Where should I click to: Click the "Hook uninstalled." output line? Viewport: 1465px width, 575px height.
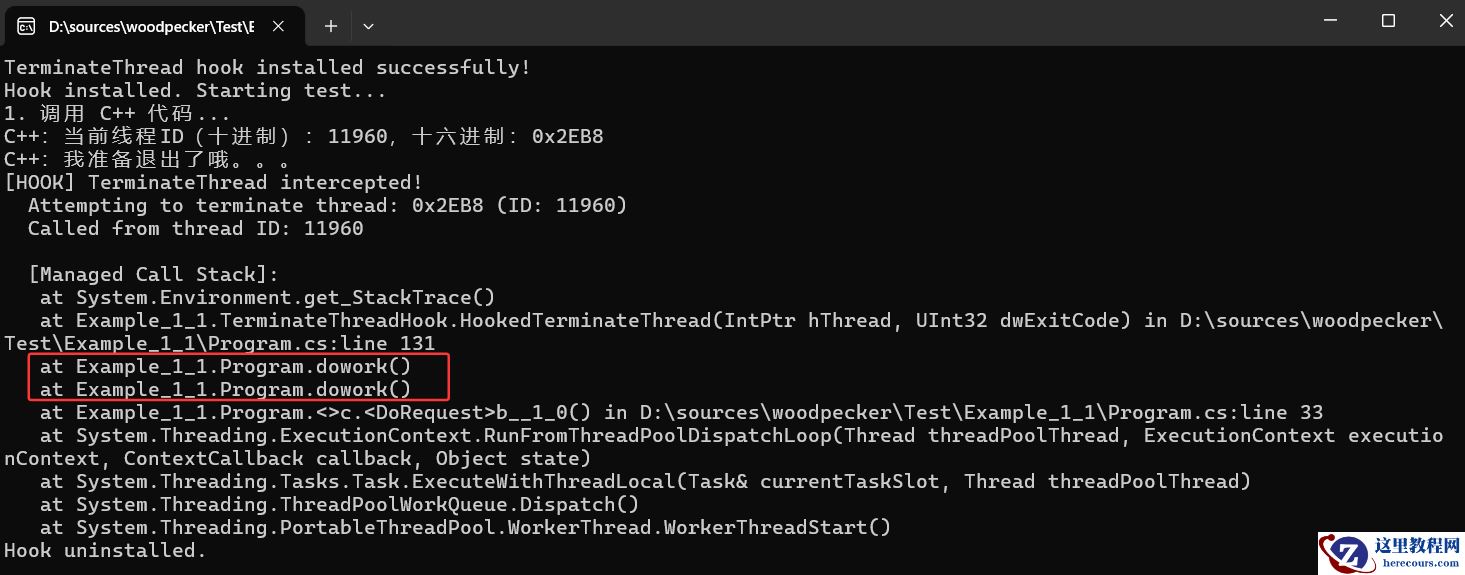pos(105,550)
